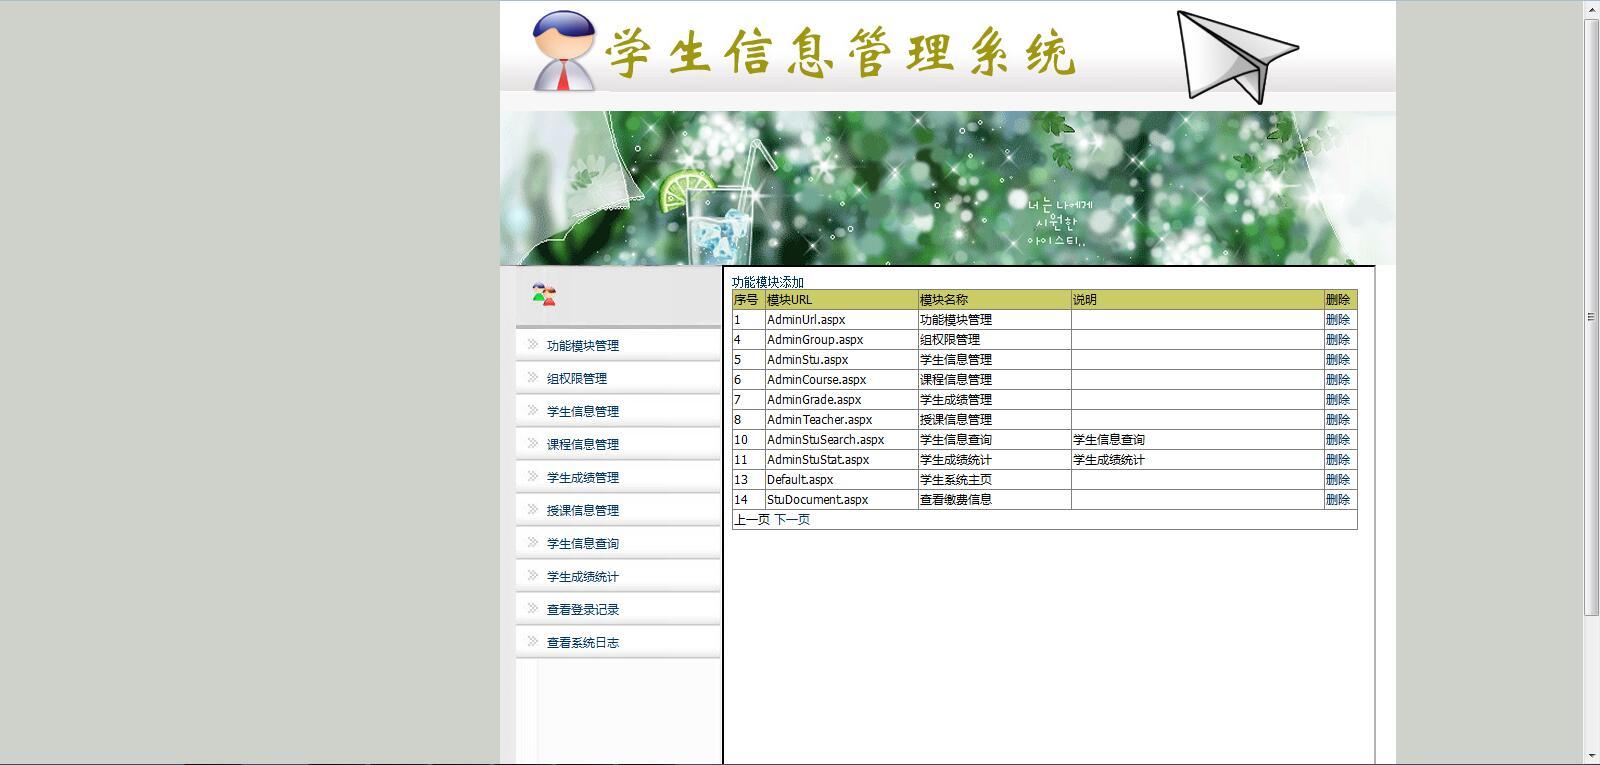Screen dimensions: 1600x765
Task: Click the 模块名称 column header
Action: 994,300
